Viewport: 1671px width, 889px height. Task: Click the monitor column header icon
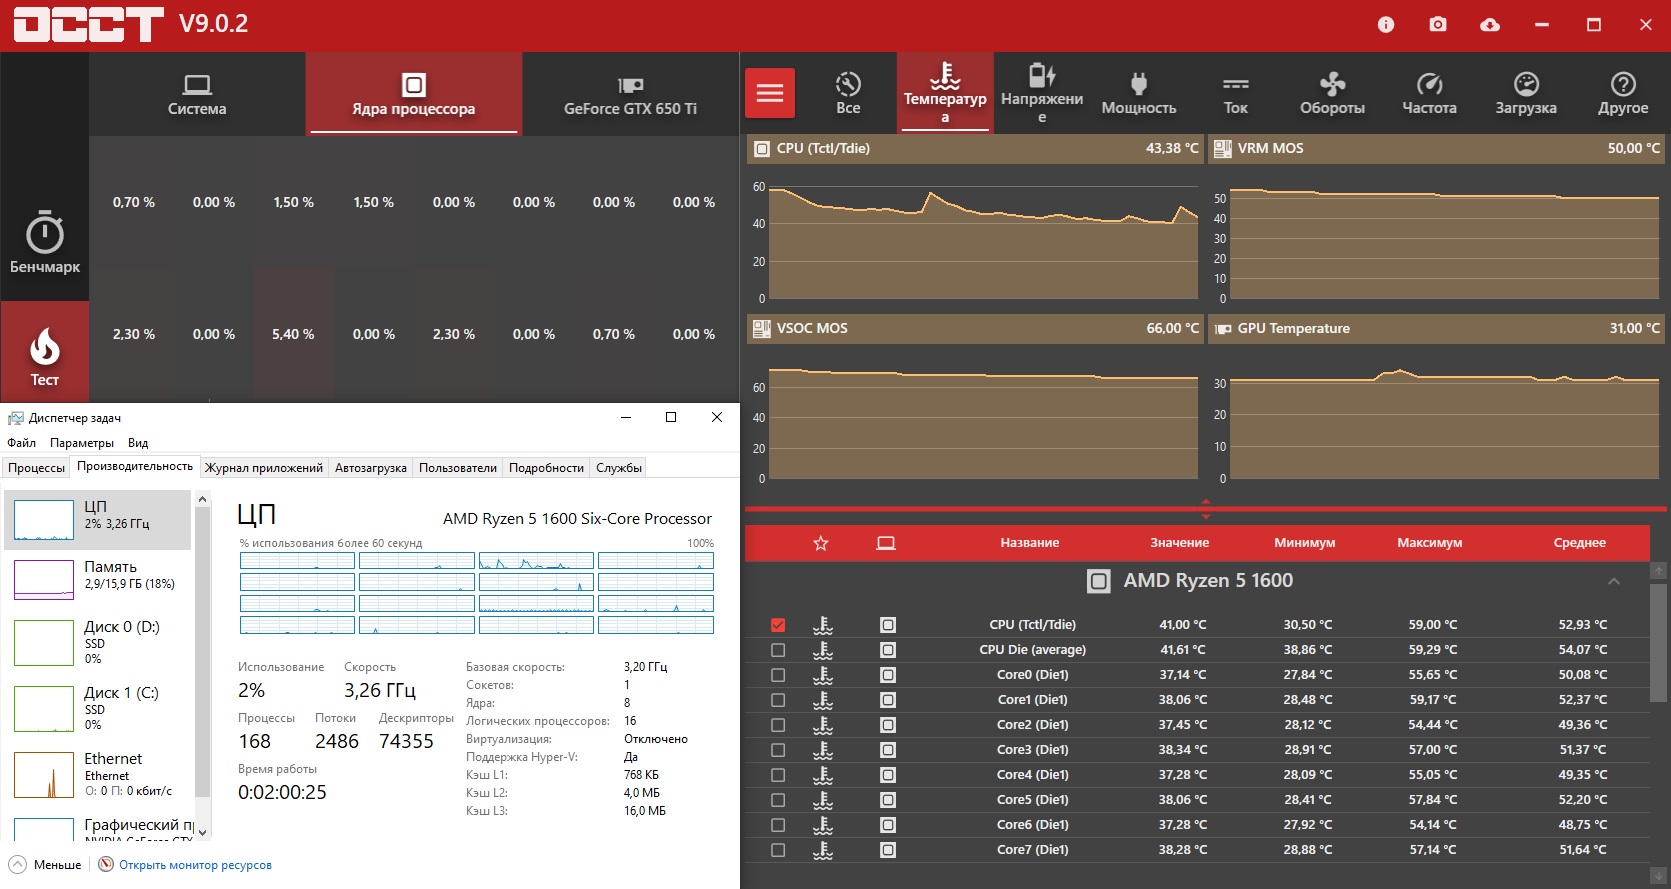886,543
